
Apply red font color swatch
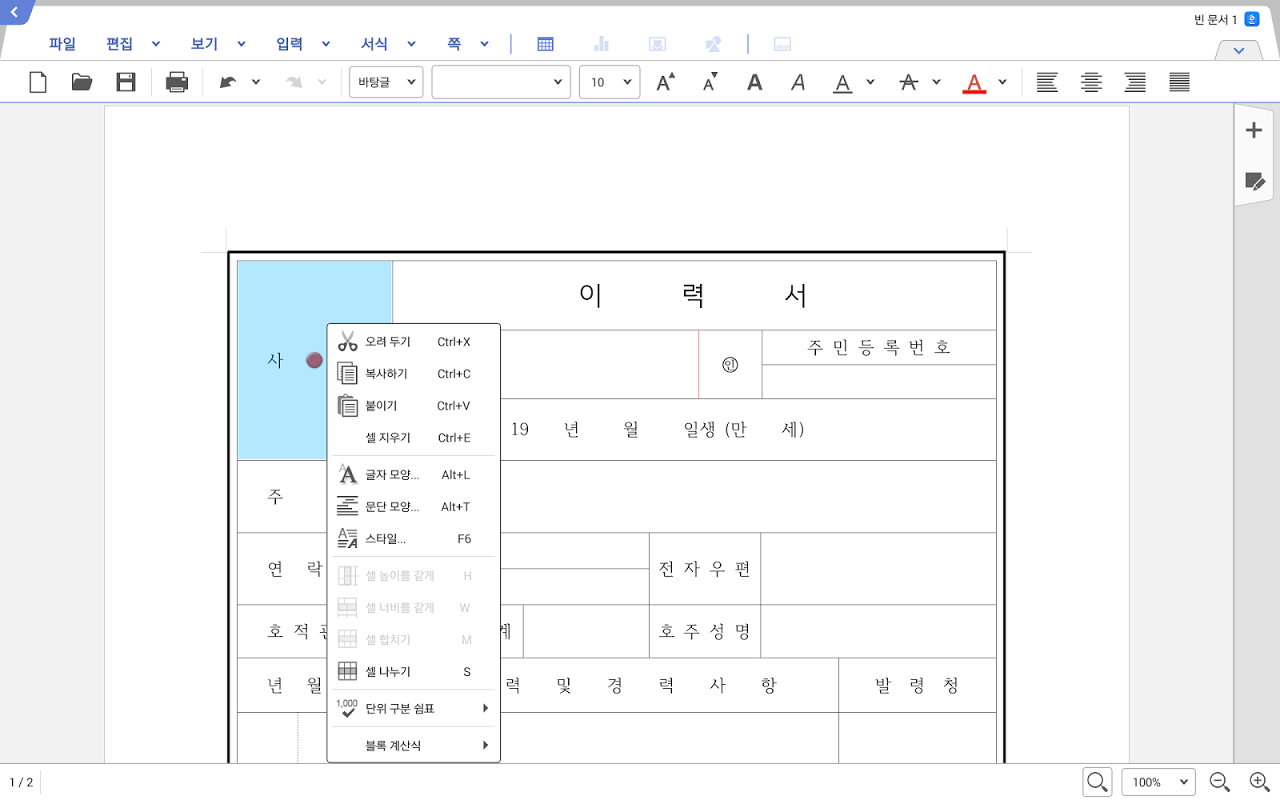point(974,83)
